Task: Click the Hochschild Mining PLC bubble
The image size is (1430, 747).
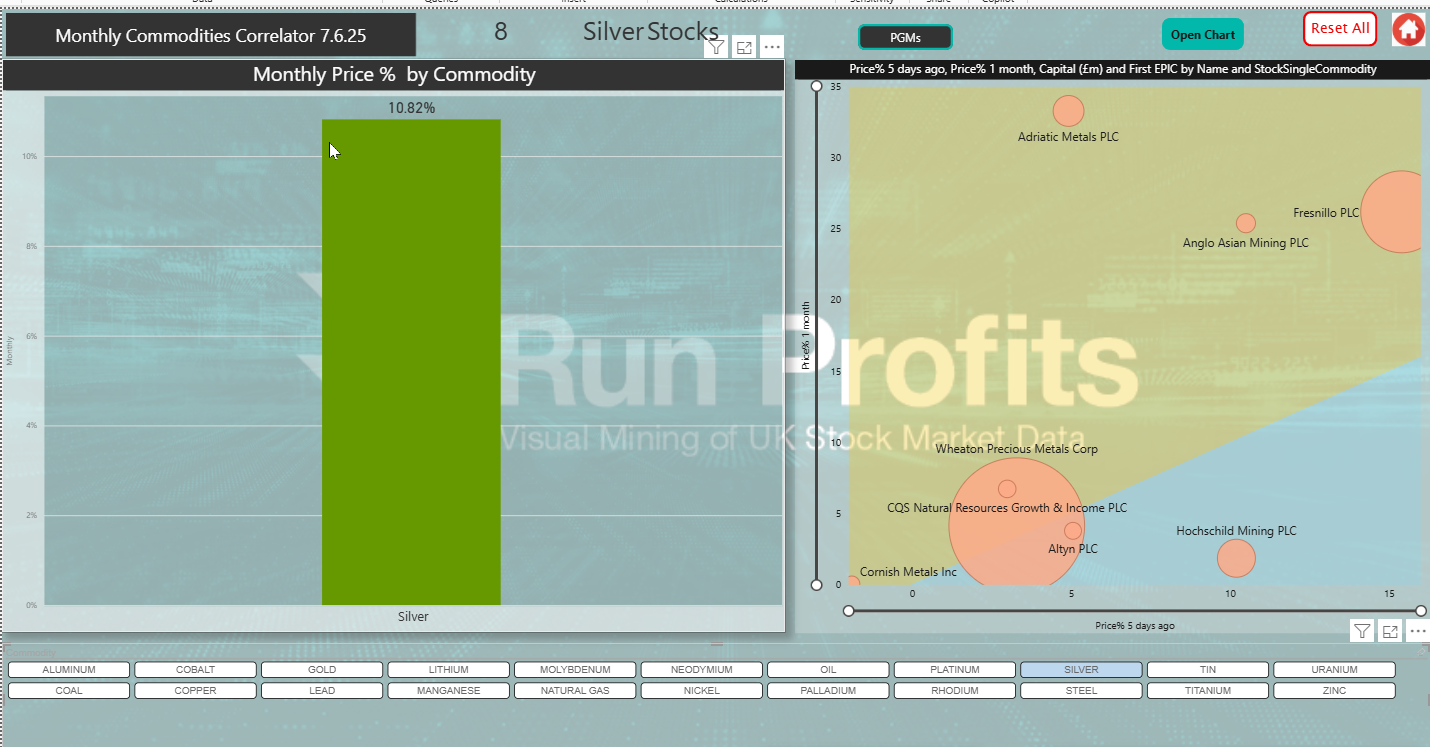Action: [x=1236, y=558]
